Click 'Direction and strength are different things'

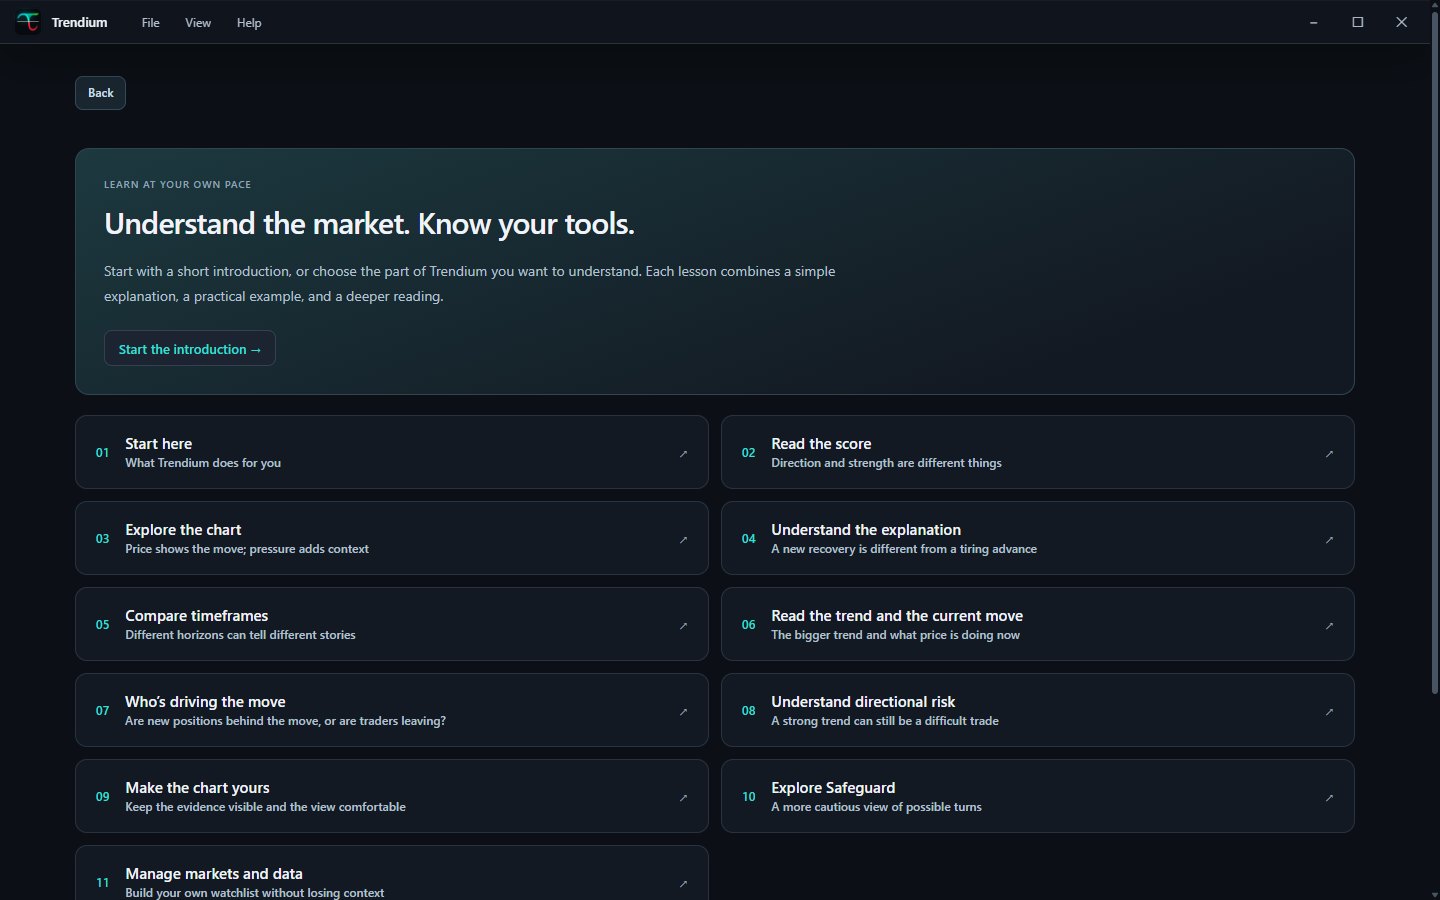(886, 463)
